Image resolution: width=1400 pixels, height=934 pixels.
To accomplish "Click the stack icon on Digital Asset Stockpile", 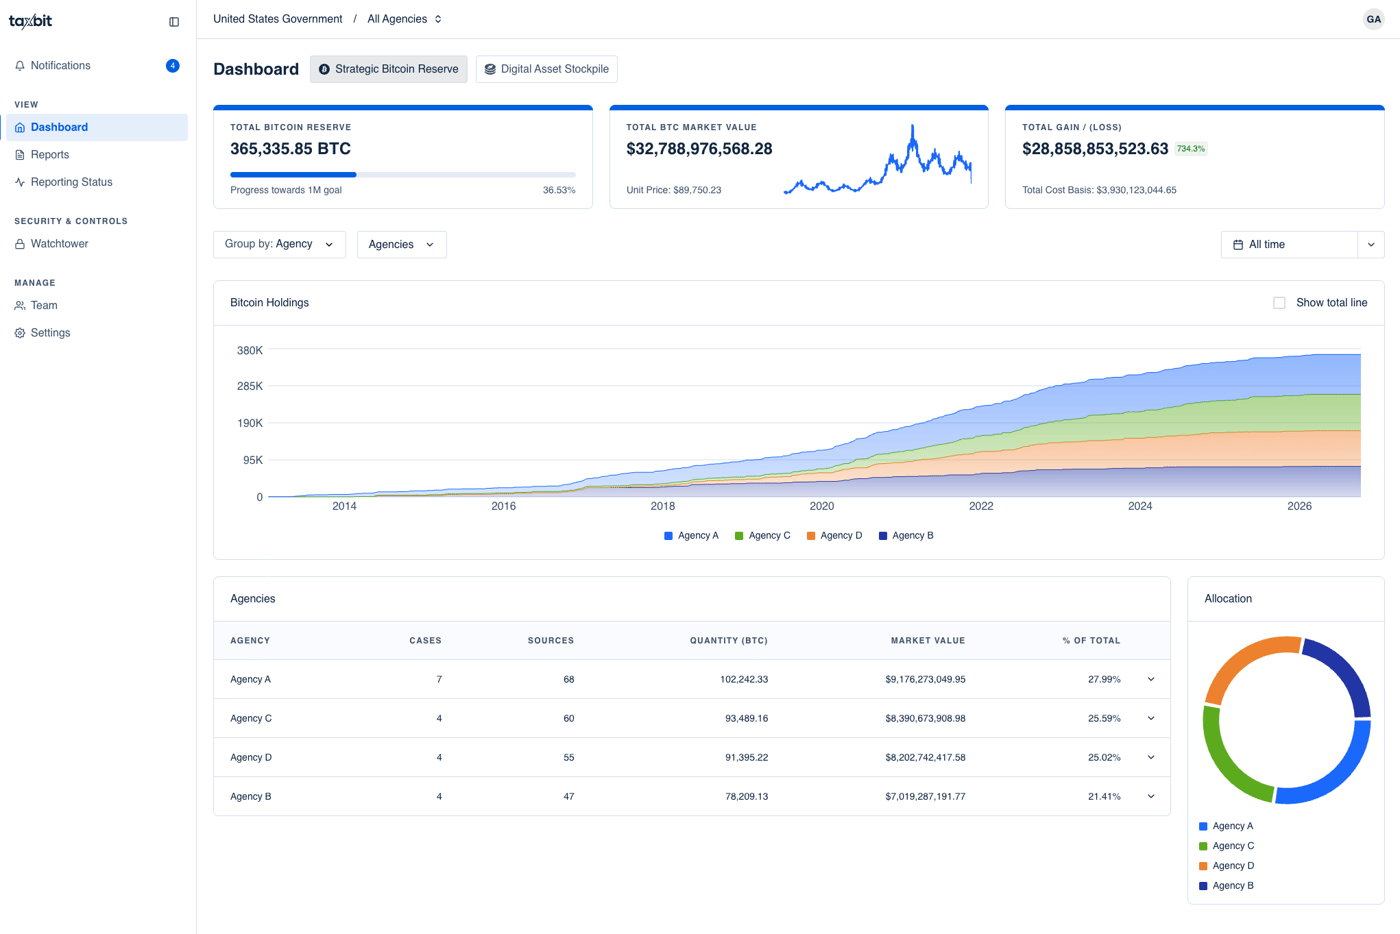I will tap(490, 69).
